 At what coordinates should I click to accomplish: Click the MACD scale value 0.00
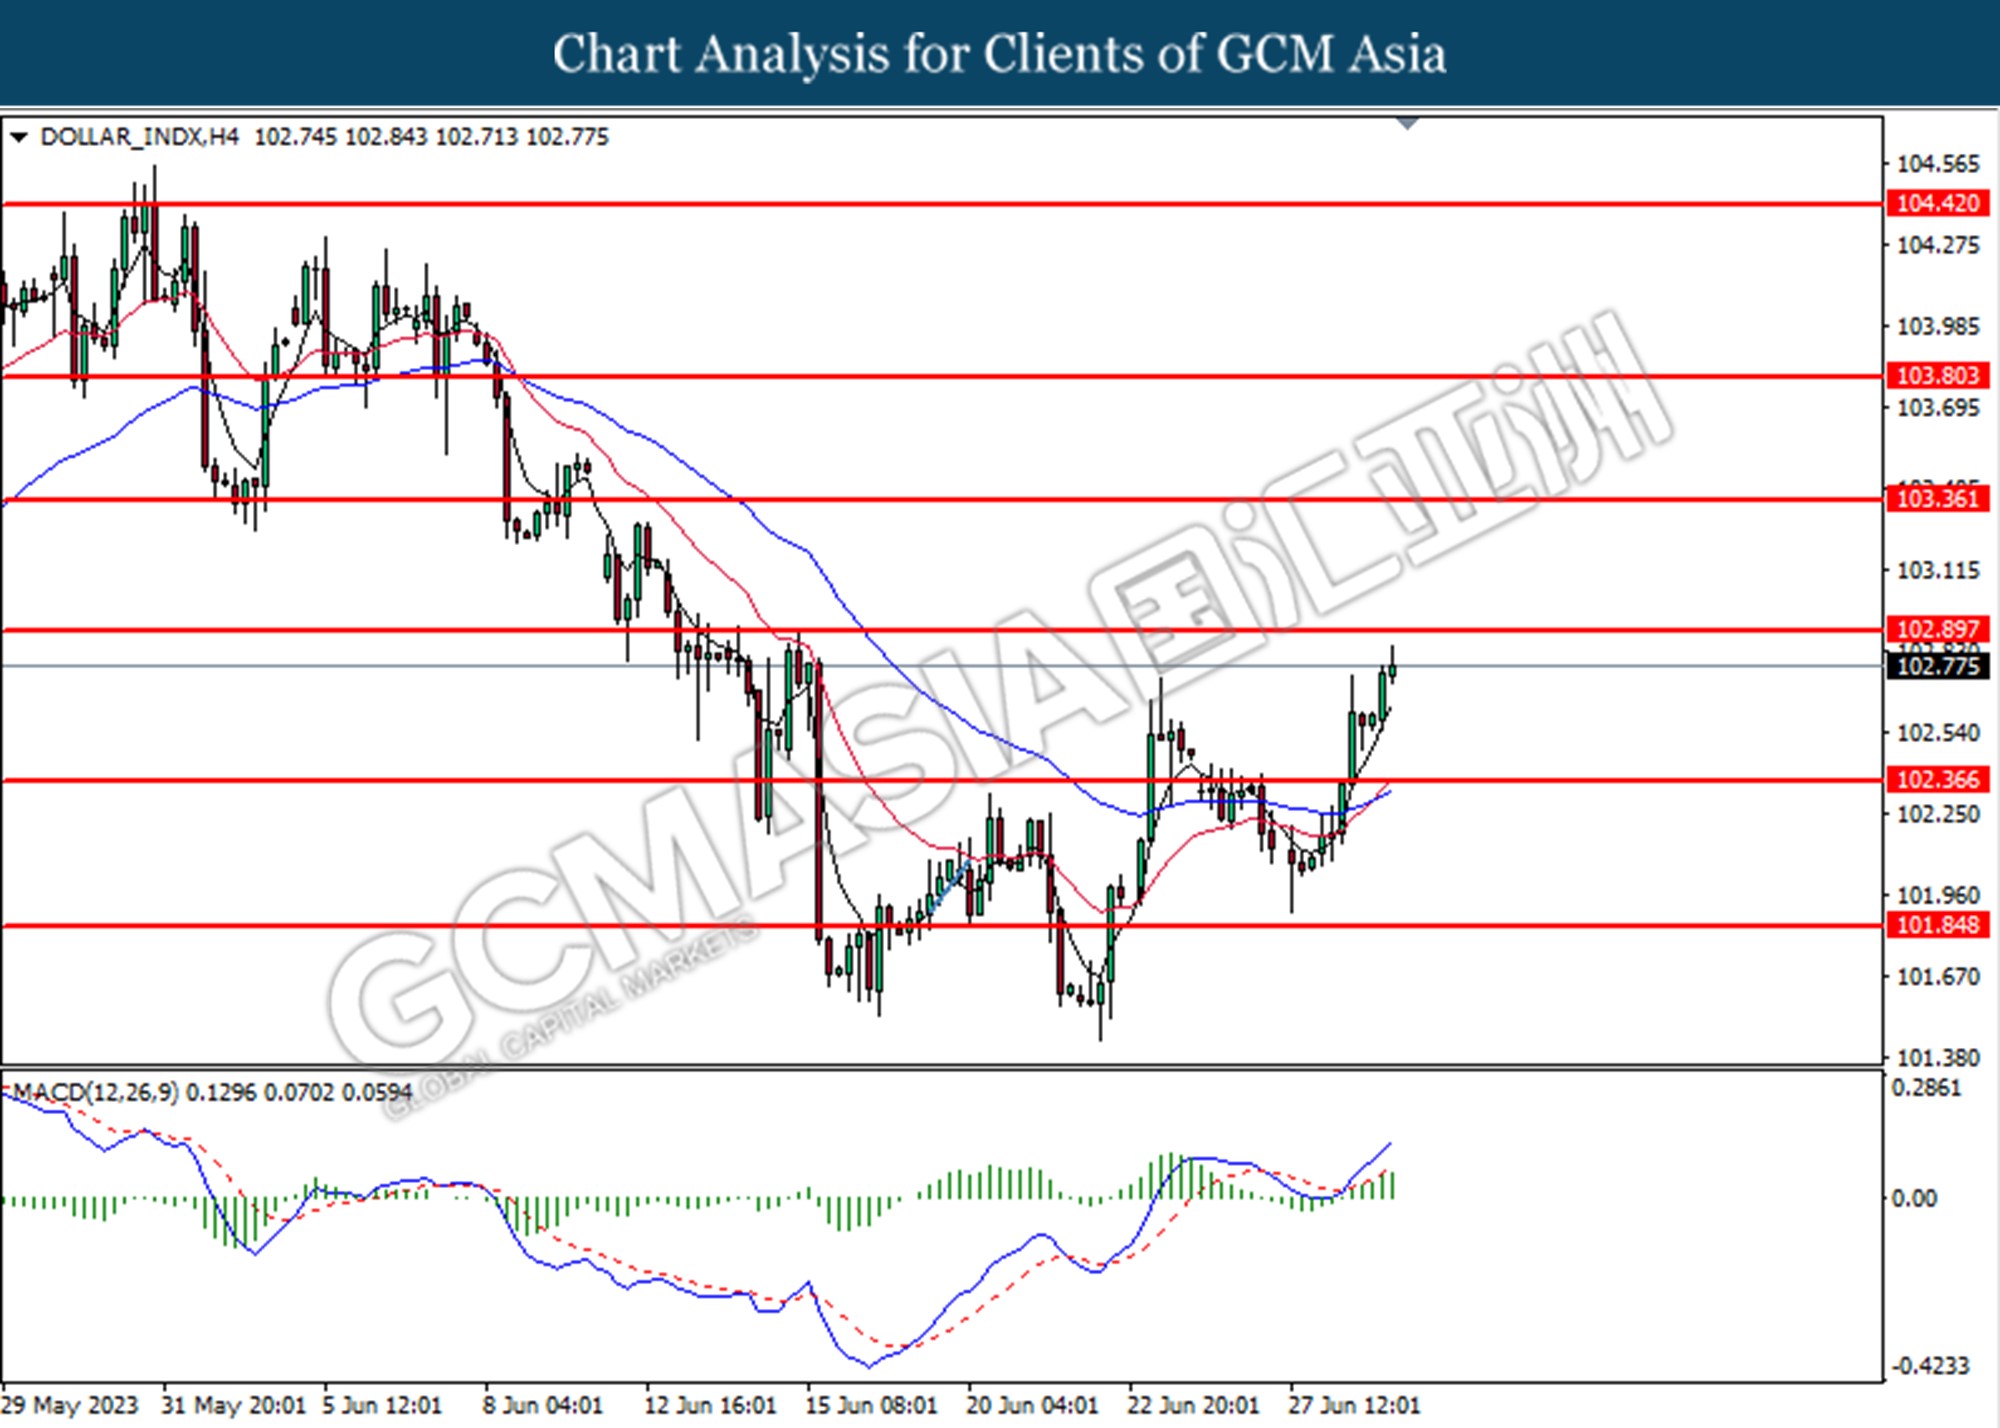pos(1914,1198)
